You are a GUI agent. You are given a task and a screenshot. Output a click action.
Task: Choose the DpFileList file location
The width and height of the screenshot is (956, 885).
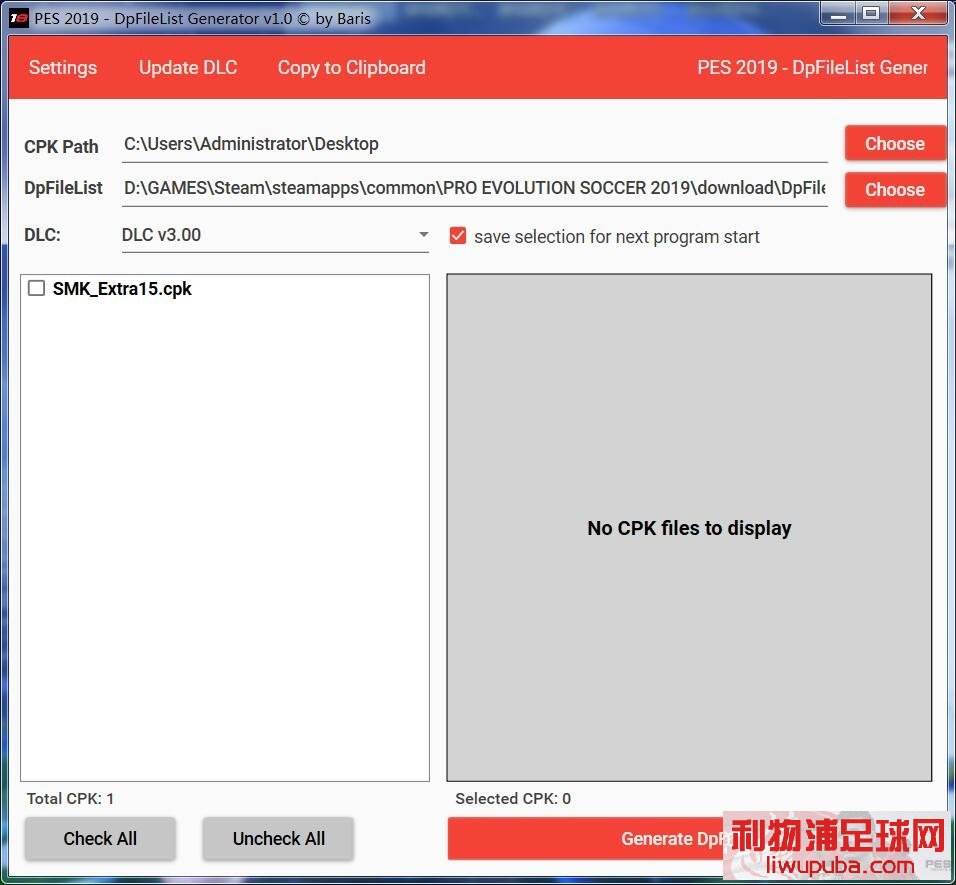click(894, 190)
